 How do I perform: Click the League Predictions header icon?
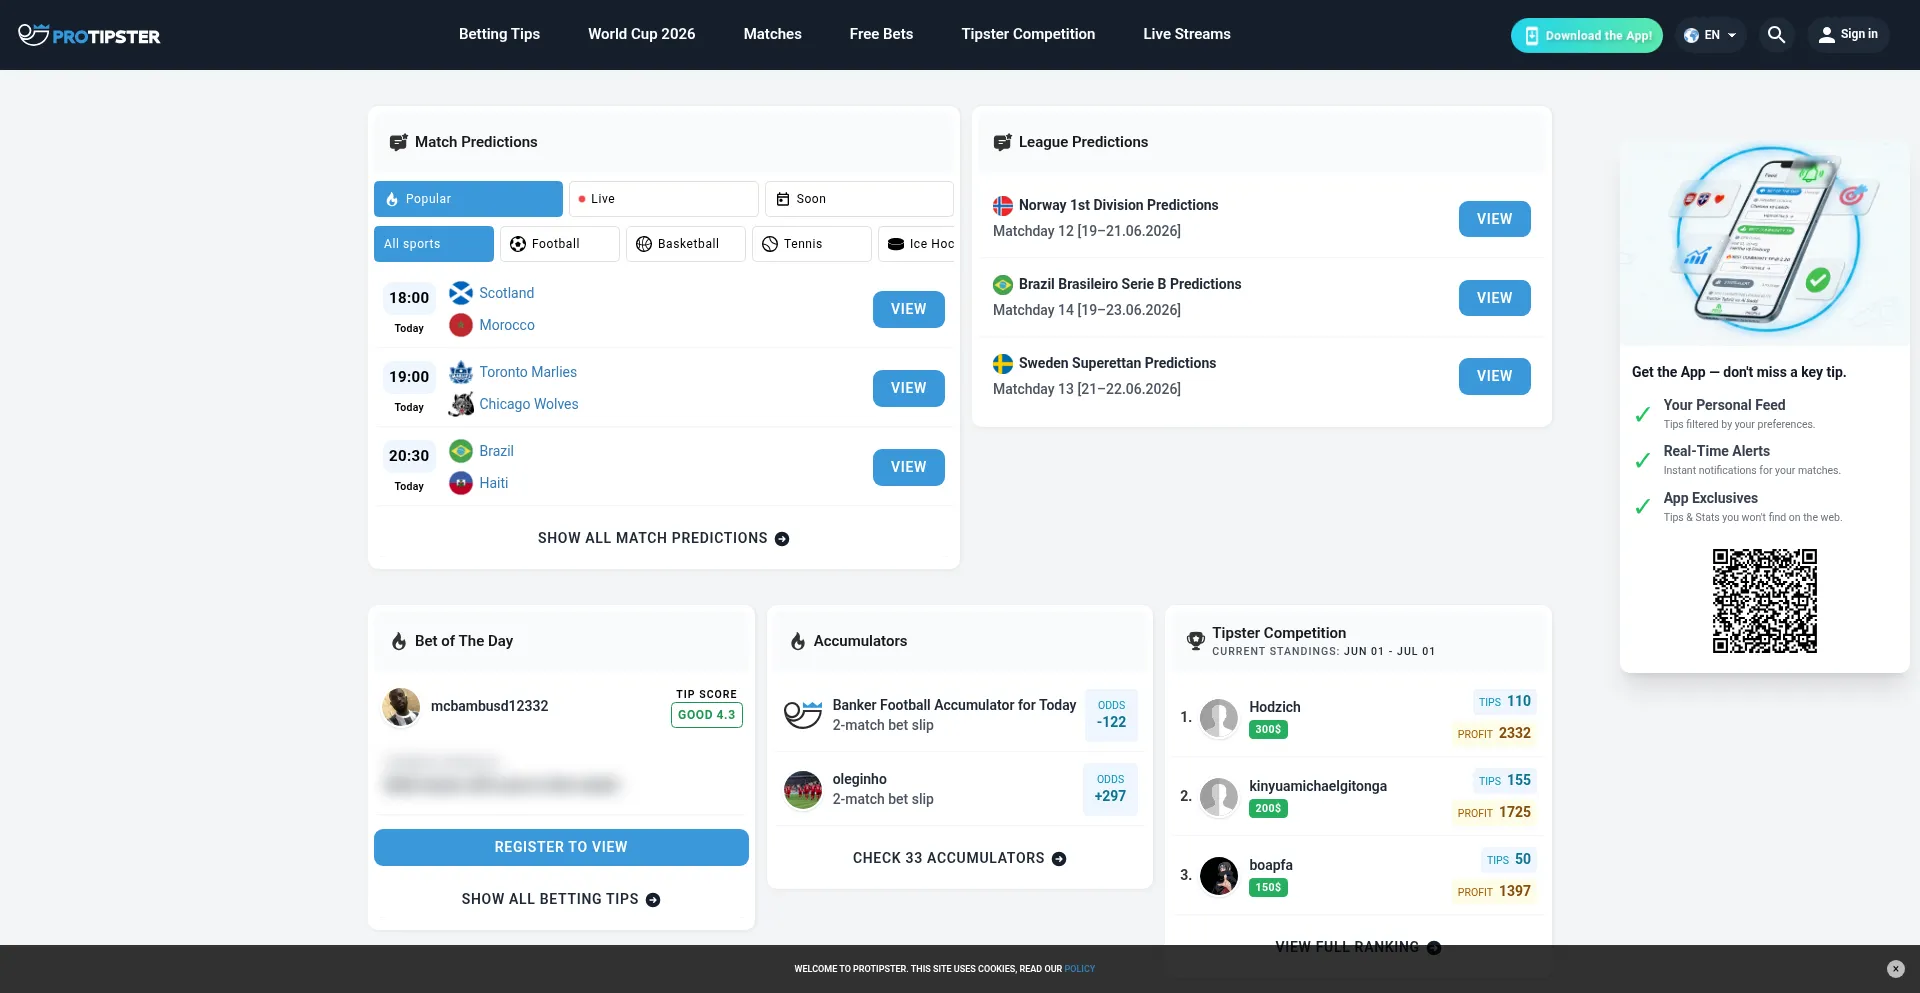[x=1002, y=143]
